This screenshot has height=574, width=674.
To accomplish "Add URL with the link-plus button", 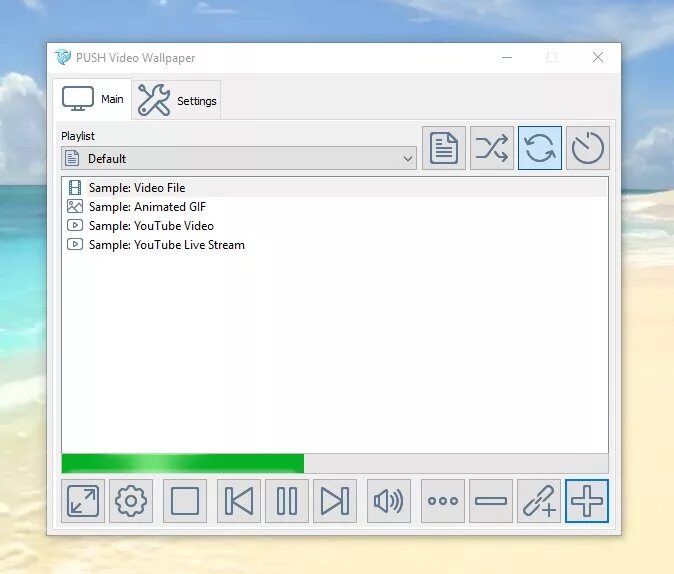I will [539, 501].
